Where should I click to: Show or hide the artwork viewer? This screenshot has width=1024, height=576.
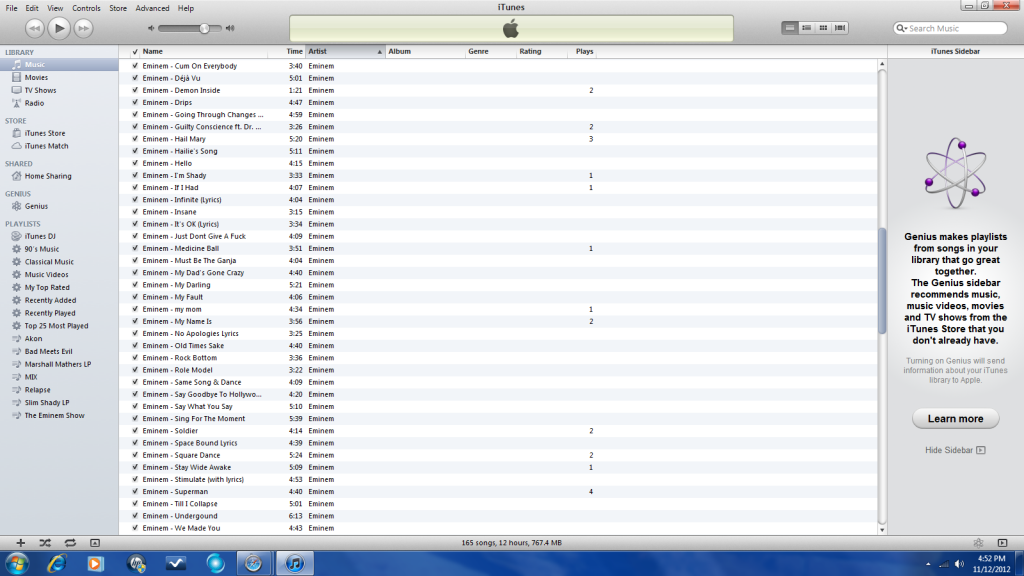(x=95, y=543)
